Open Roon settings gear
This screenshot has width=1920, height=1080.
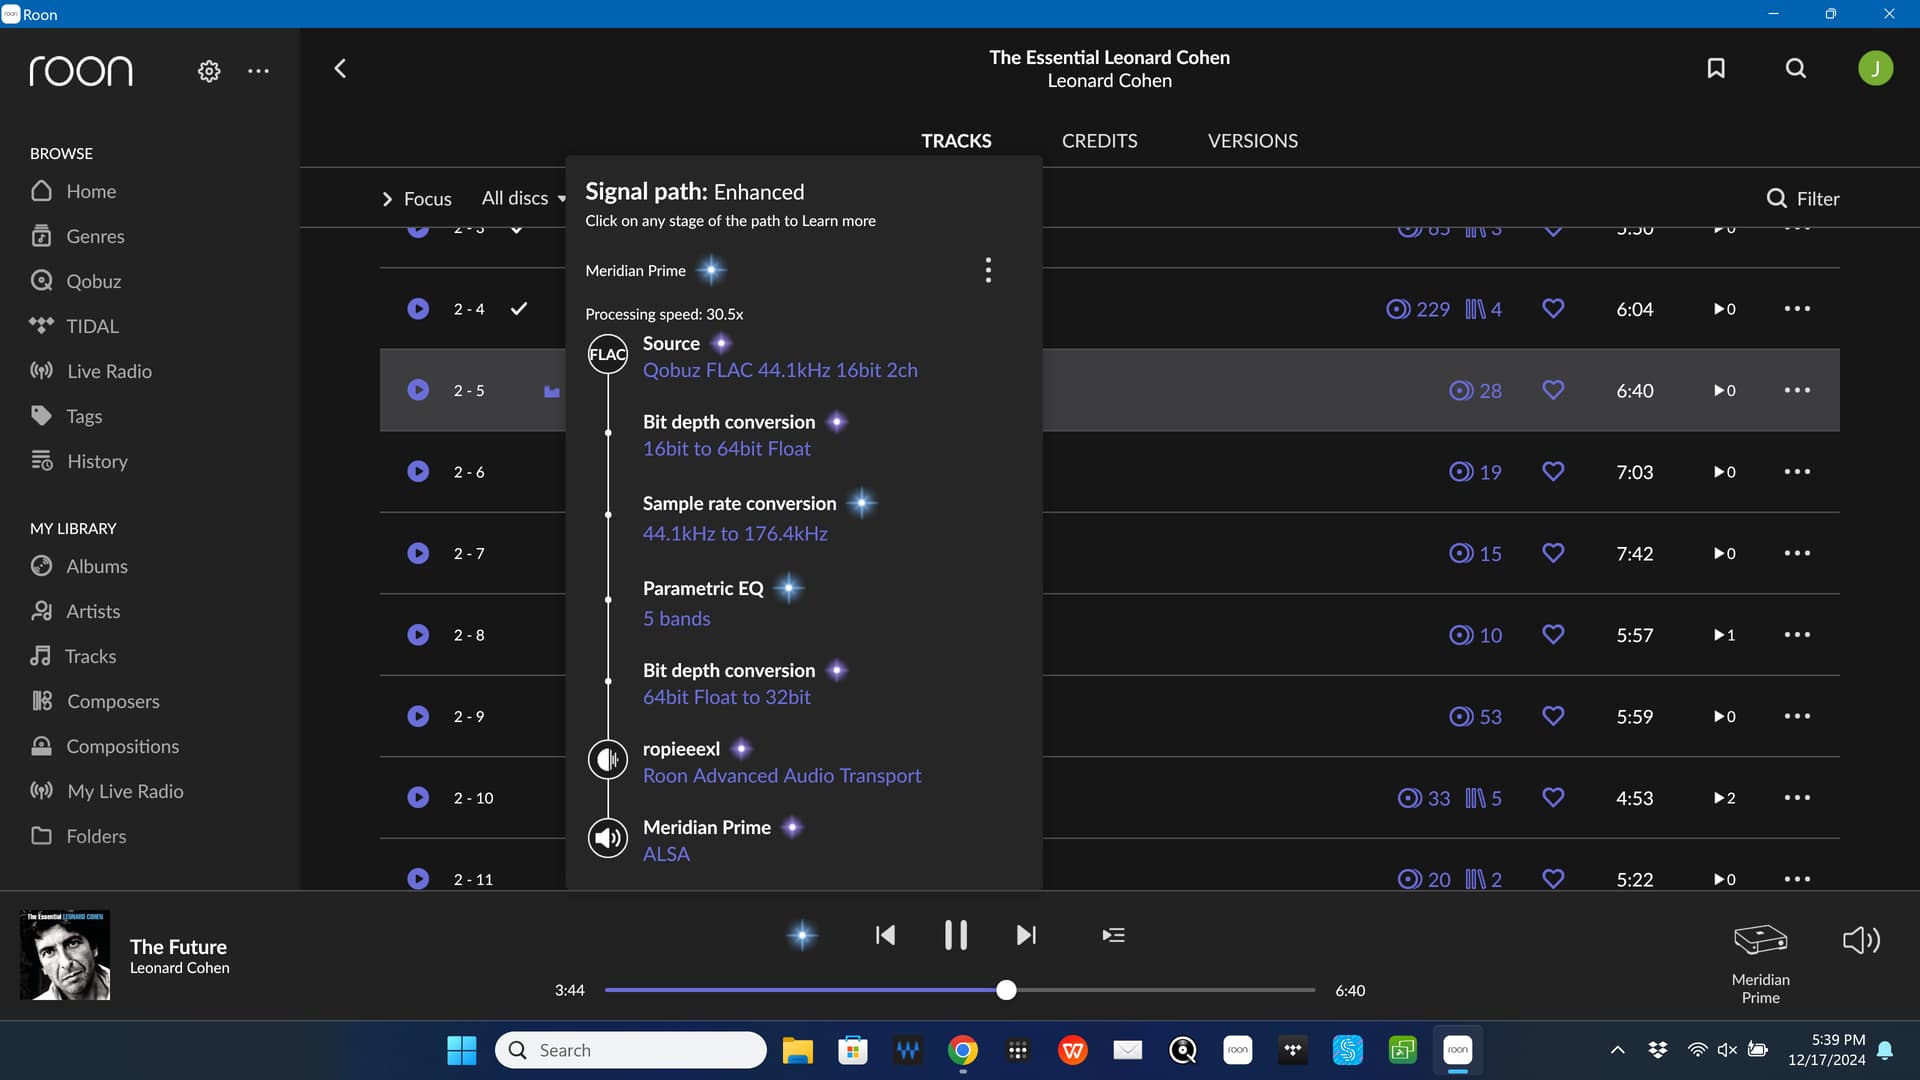[x=208, y=71]
